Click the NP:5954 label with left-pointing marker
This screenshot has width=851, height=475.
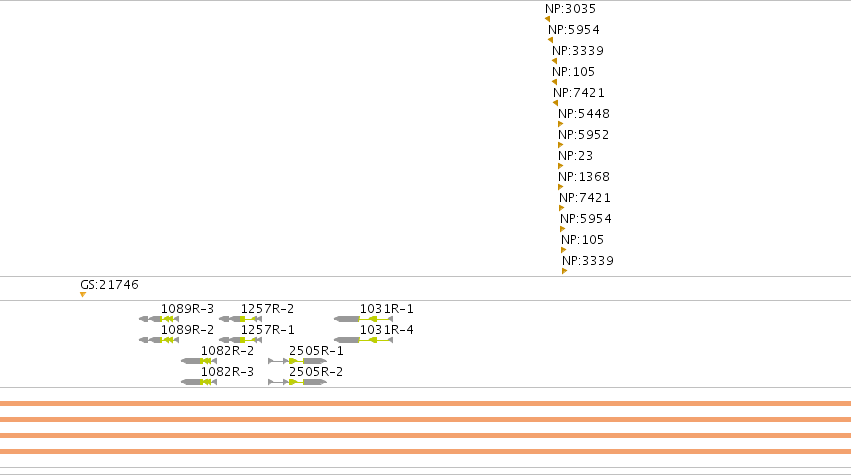(x=574, y=30)
